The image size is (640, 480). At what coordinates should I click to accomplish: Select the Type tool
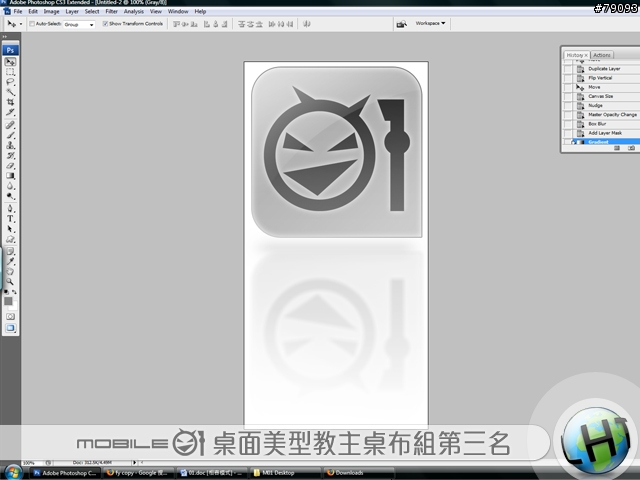point(10,219)
